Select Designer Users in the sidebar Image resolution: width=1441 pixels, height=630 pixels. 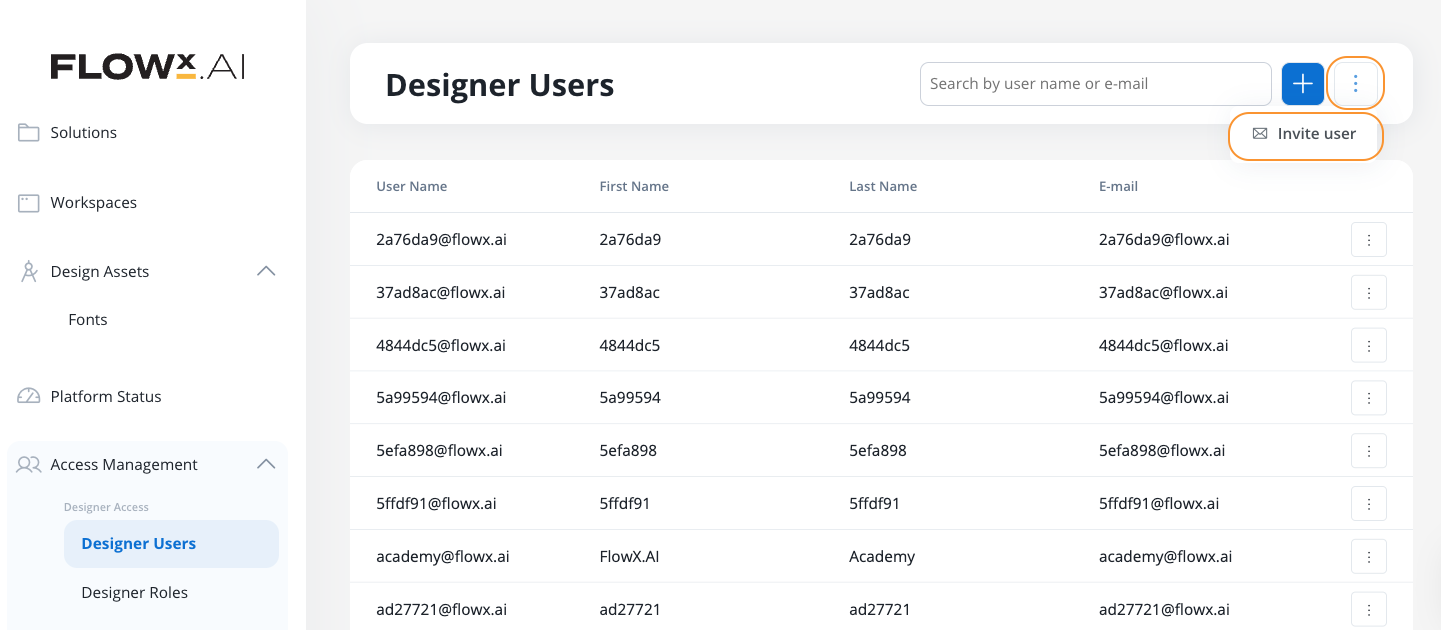pyautogui.click(x=139, y=544)
